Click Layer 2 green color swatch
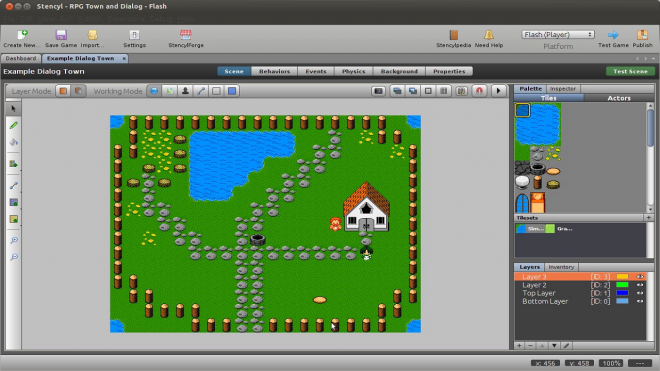This screenshot has height=371, width=660. [622, 285]
